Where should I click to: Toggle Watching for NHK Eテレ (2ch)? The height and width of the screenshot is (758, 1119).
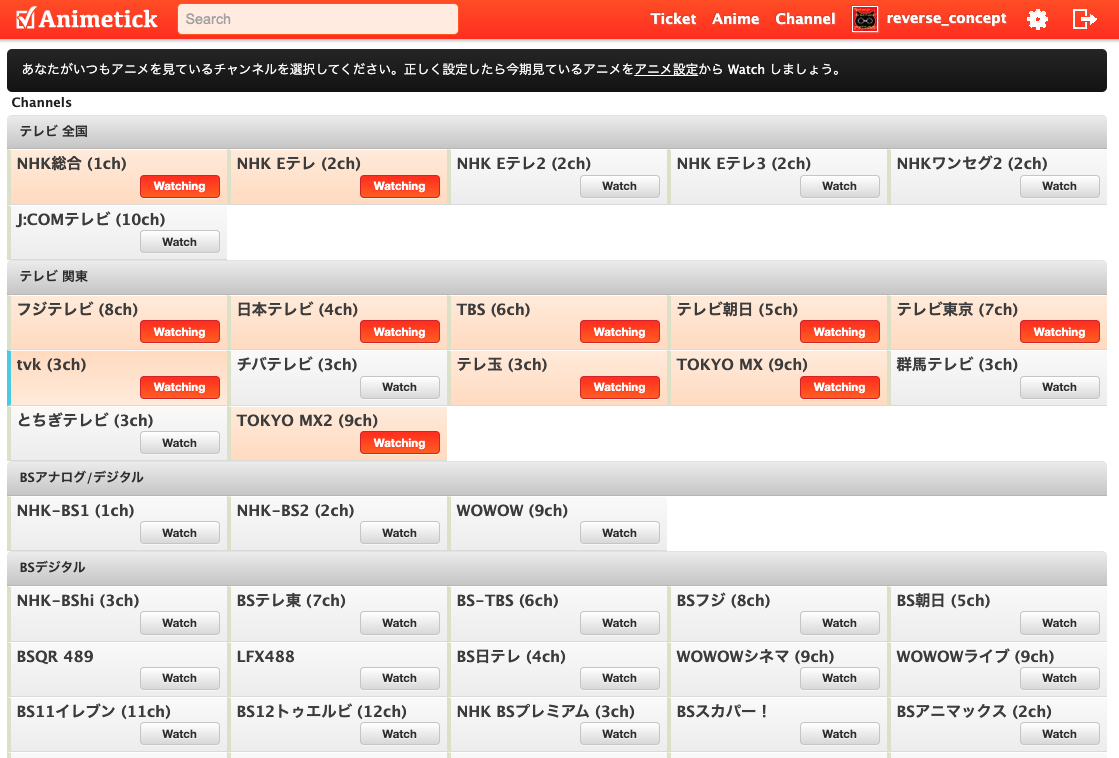pos(400,186)
